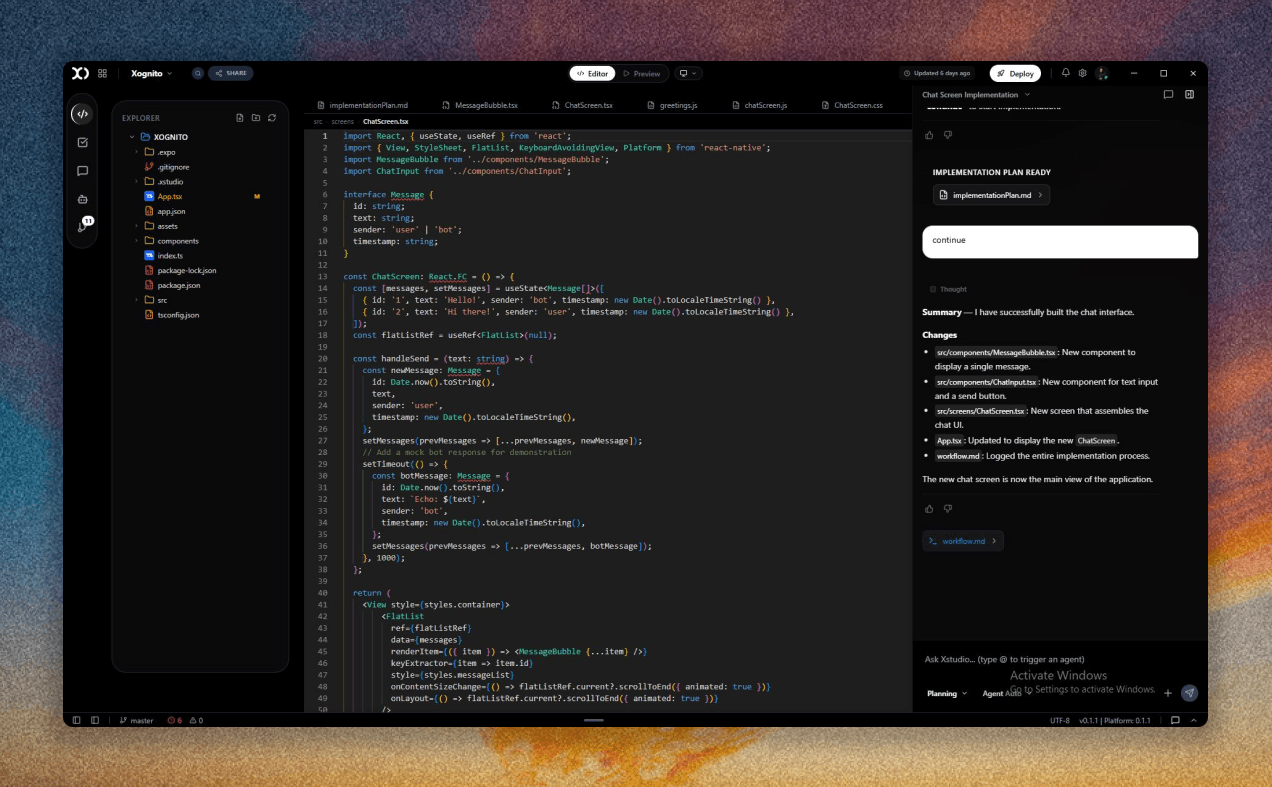Open search using the magnifier icon
Image resolution: width=1272 pixels, height=787 pixels.
tap(198, 72)
